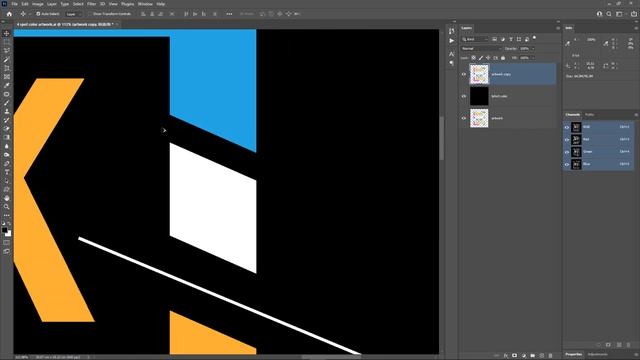Select the Eyedropper tool
This screenshot has height=360, width=640.
tap(7, 85)
